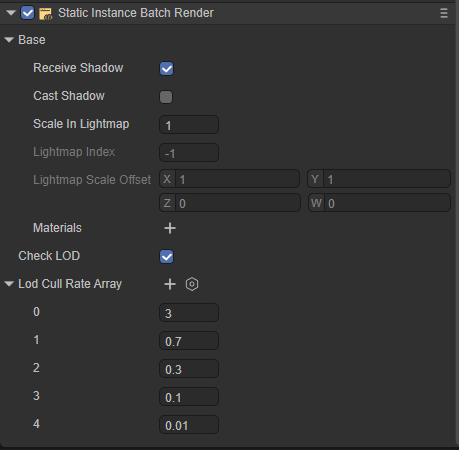Click the Materials property label
Viewport: 459px width, 450px height.
coord(57,228)
